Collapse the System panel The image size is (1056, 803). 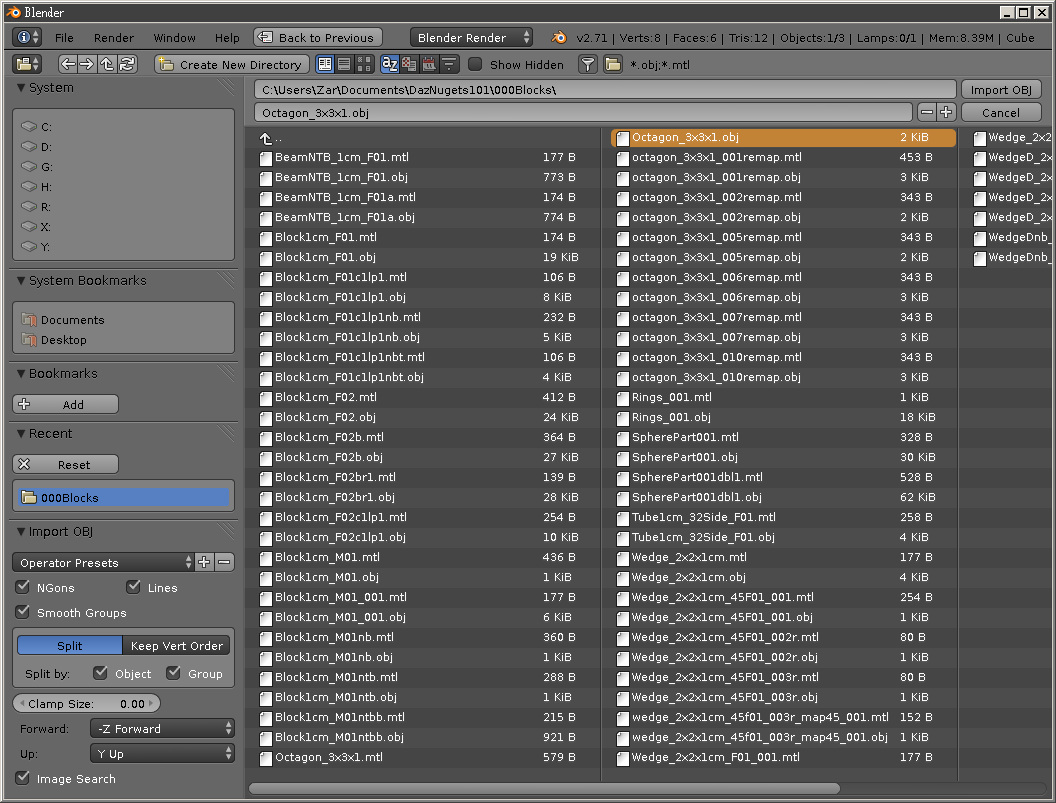[x=21, y=88]
